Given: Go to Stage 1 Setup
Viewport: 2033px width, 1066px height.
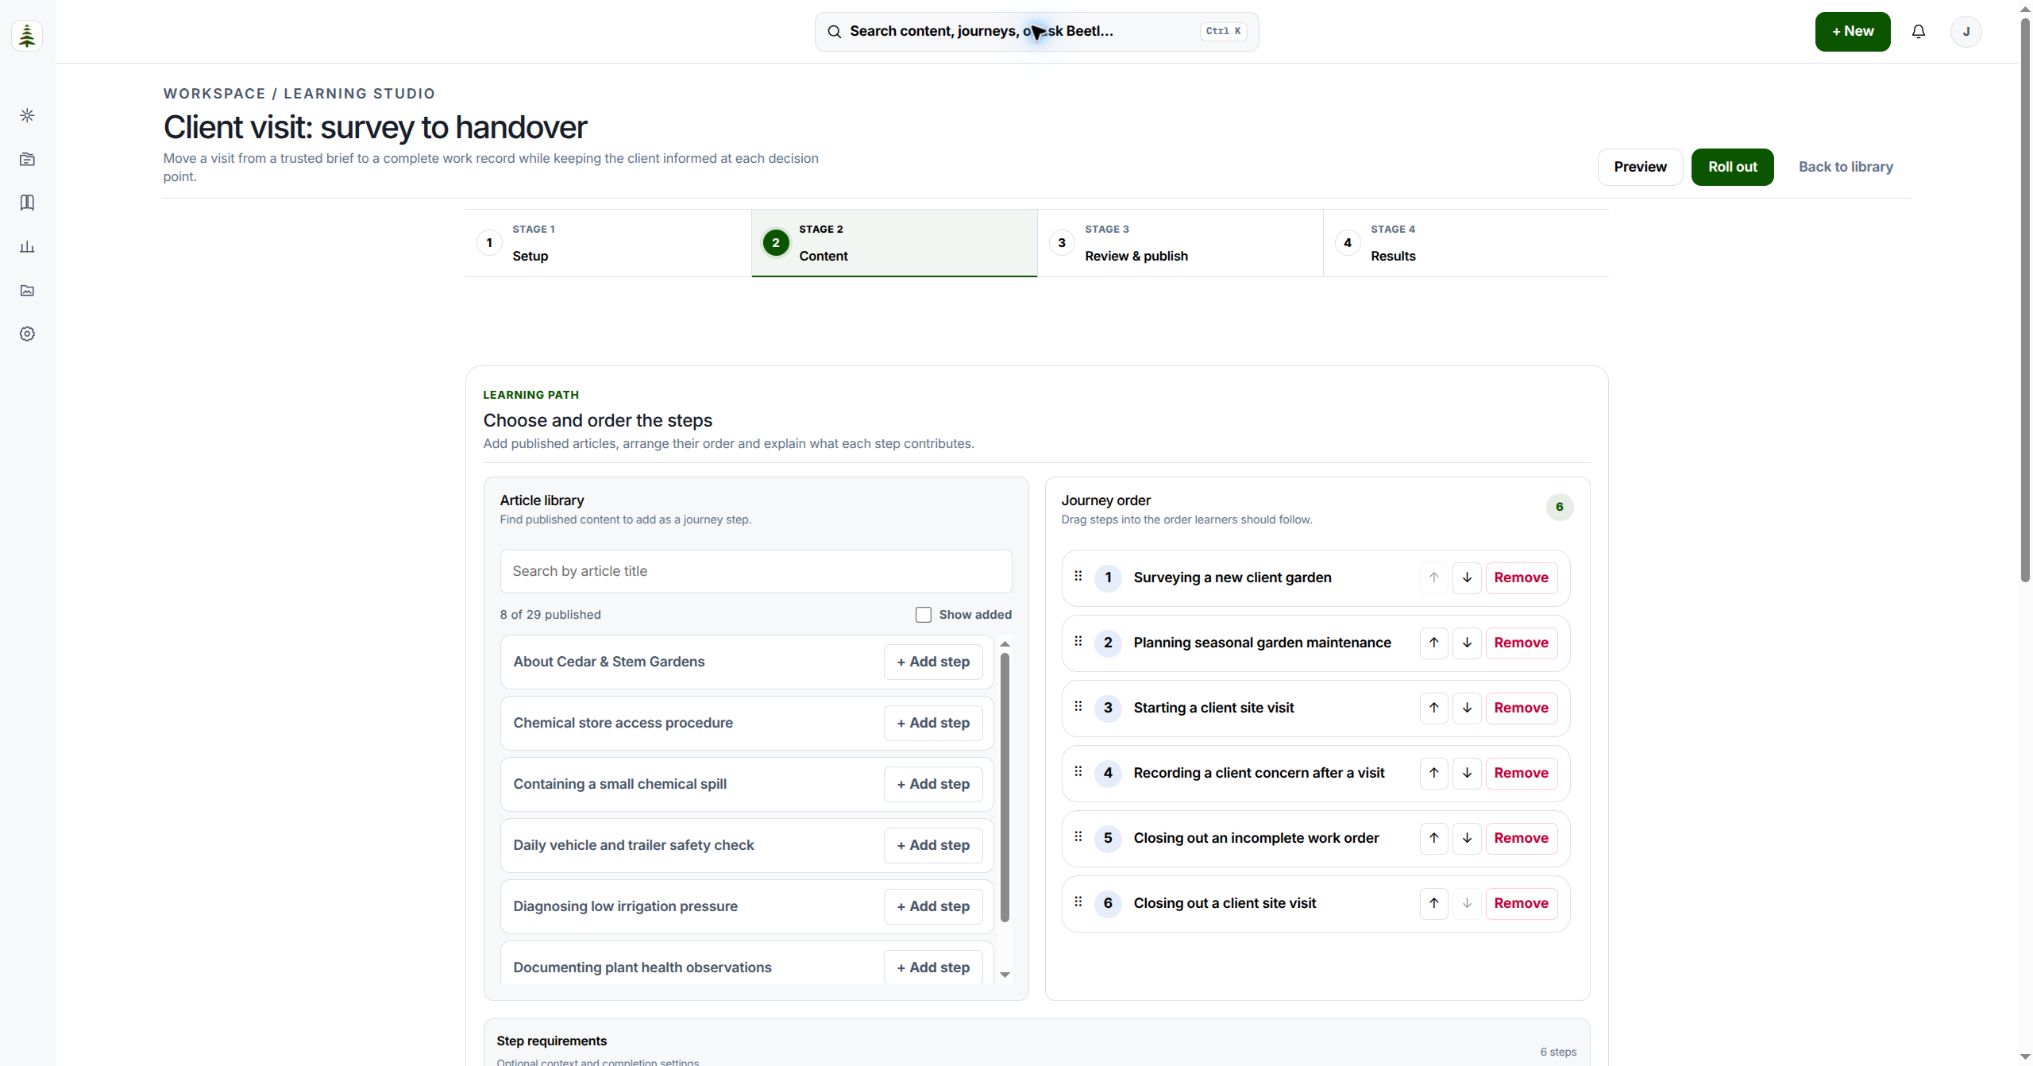Looking at the screenshot, I should point(608,243).
